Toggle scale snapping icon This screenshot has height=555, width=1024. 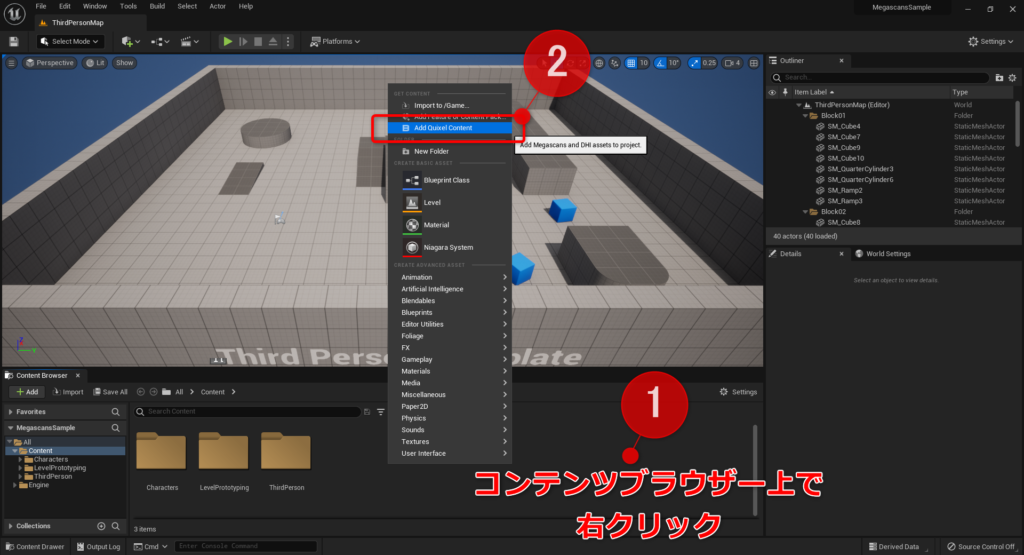click(x=694, y=63)
